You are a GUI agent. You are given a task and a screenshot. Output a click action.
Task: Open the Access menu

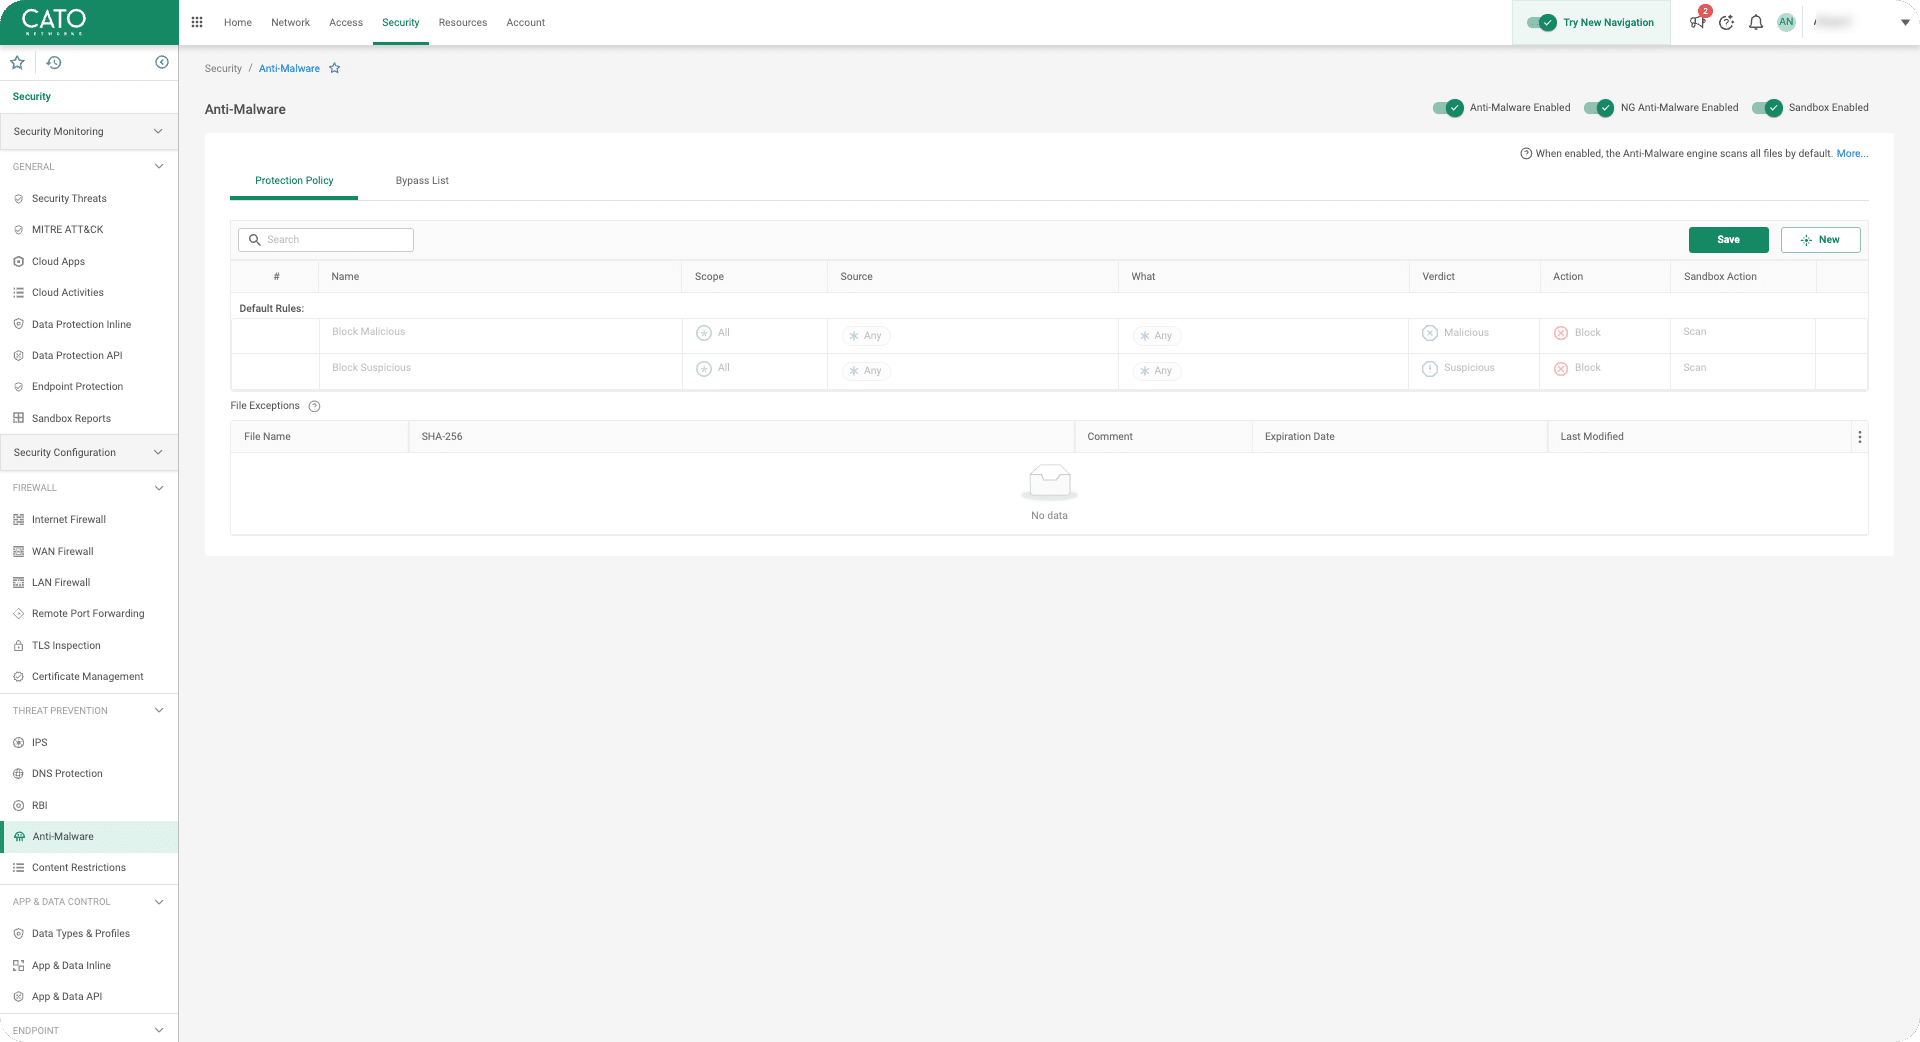pos(346,22)
